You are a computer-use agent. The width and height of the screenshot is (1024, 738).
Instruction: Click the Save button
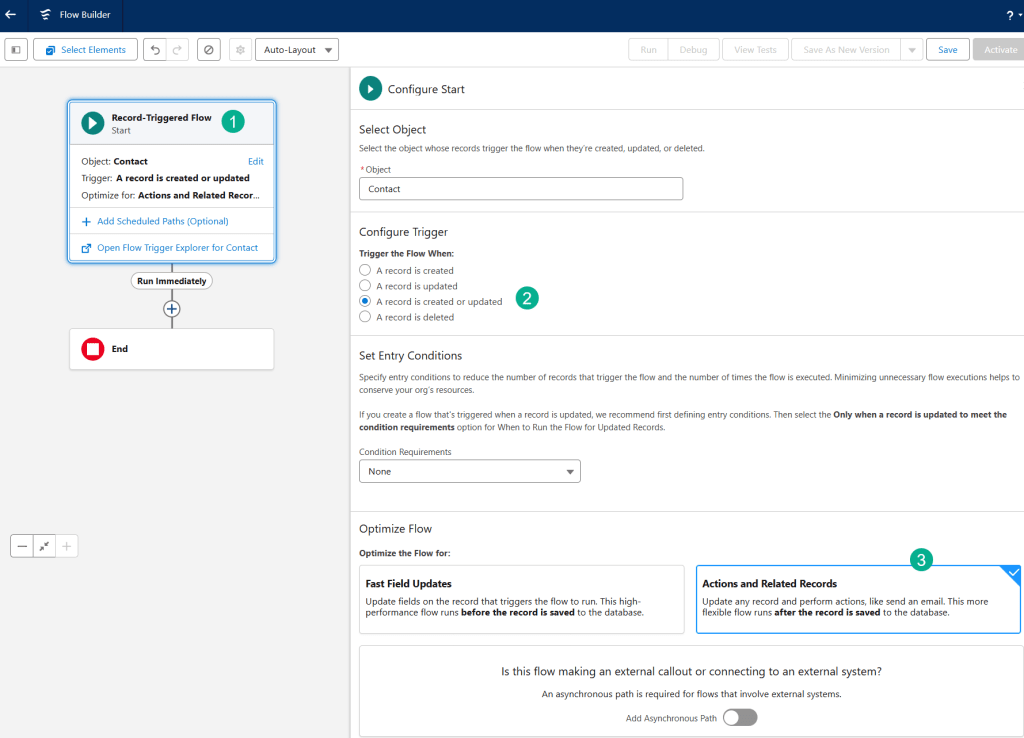(947, 50)
